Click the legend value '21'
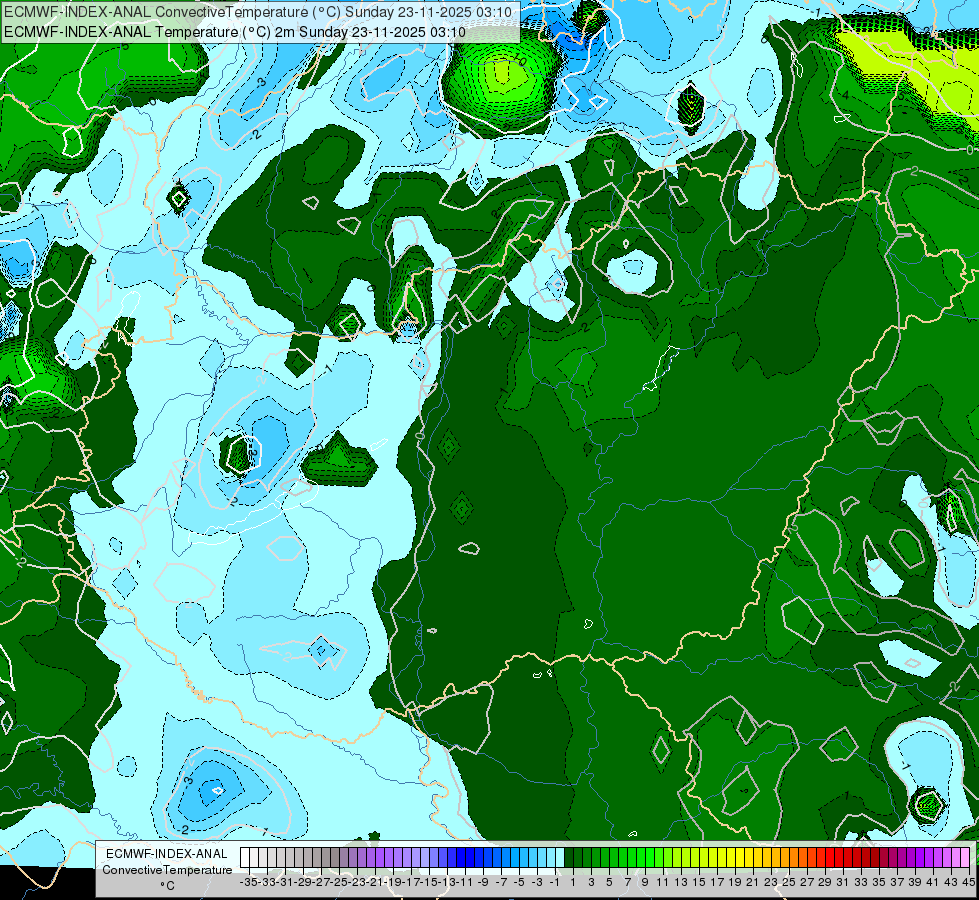This screenshot has width=979, height=900. [754, 882]
